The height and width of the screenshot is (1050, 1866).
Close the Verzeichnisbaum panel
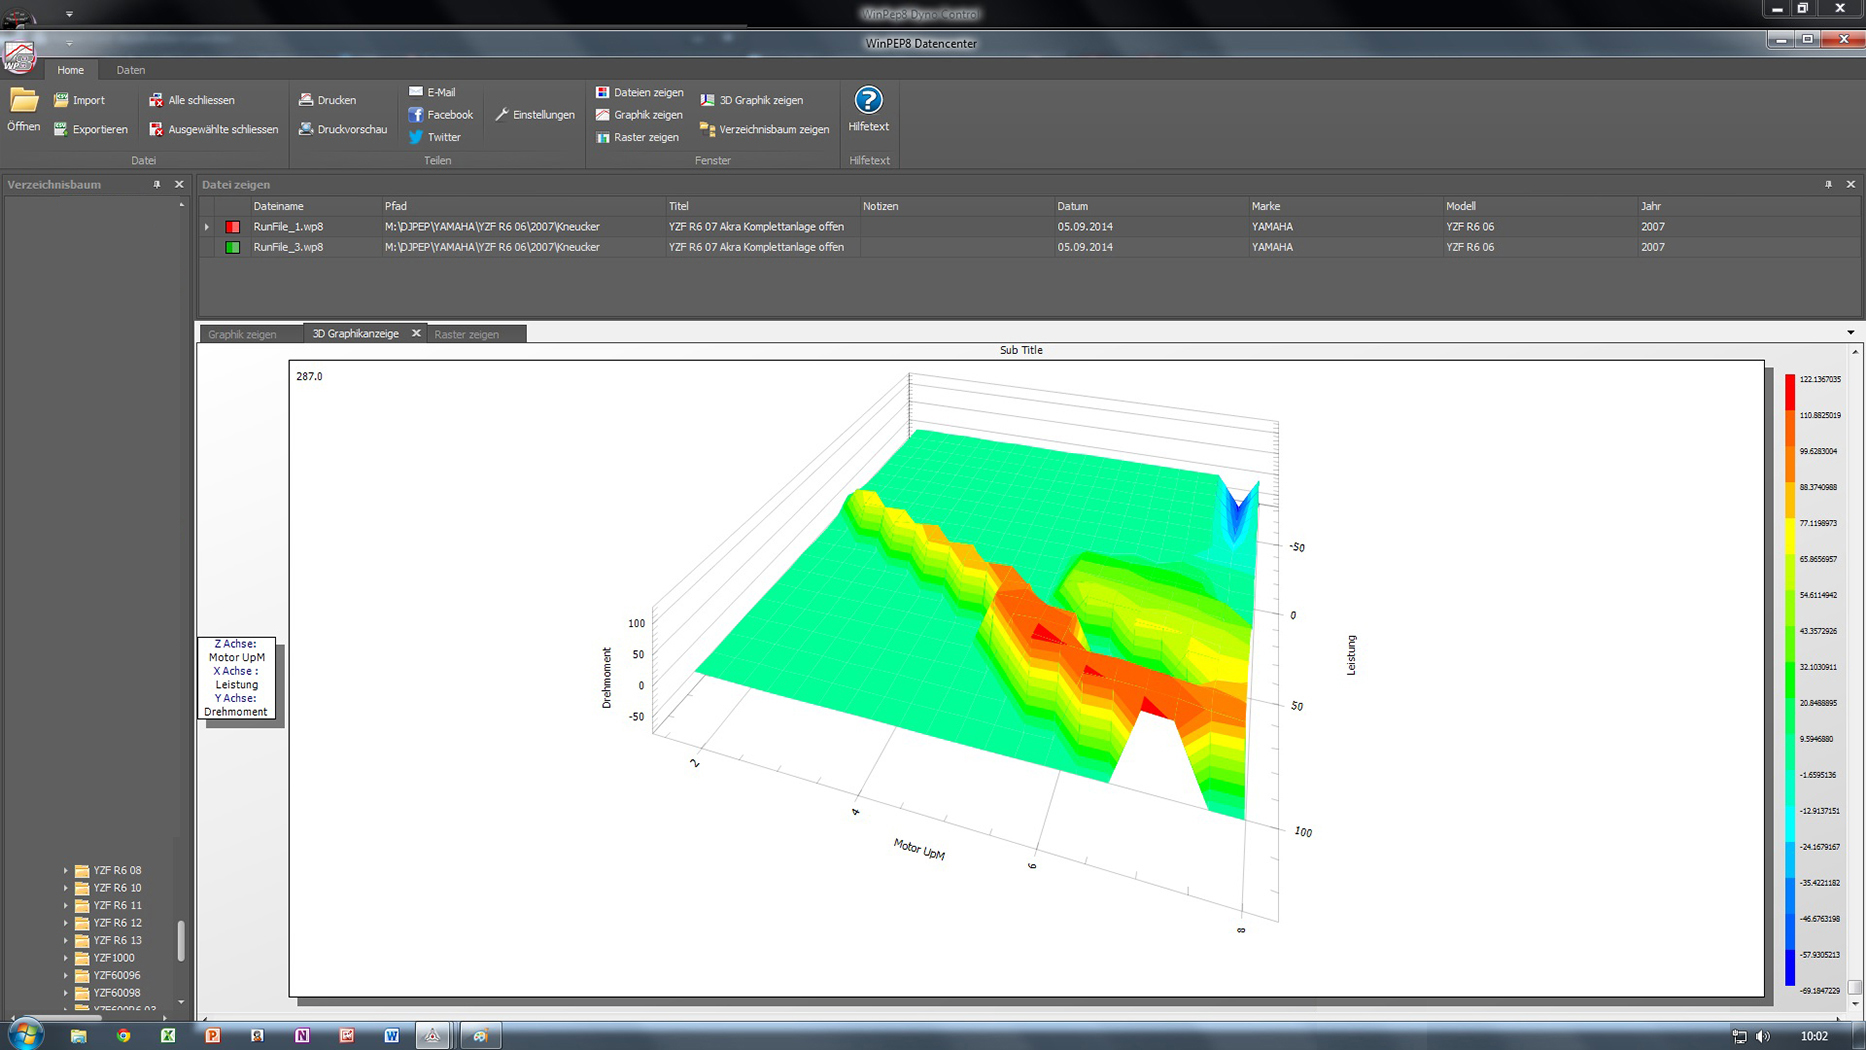point(179,185)
